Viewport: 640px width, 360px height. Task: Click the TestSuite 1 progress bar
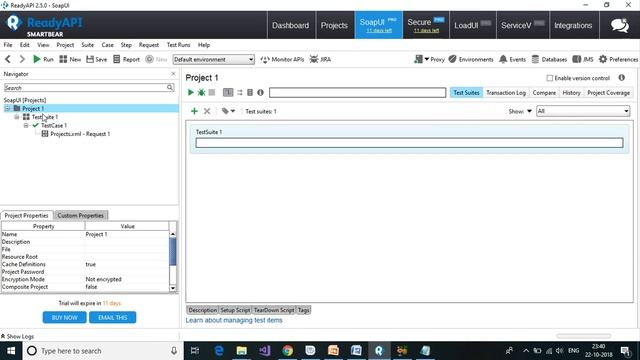[409, 143]
